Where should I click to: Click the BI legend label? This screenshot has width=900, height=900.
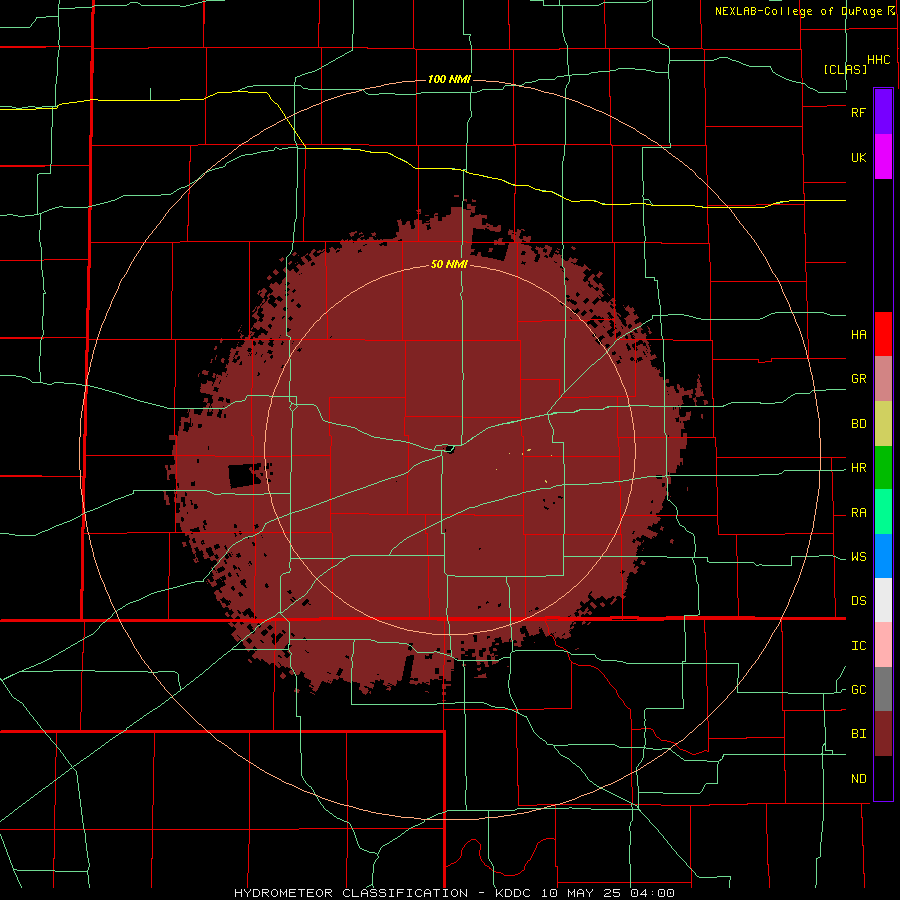(x=858, y=734)
